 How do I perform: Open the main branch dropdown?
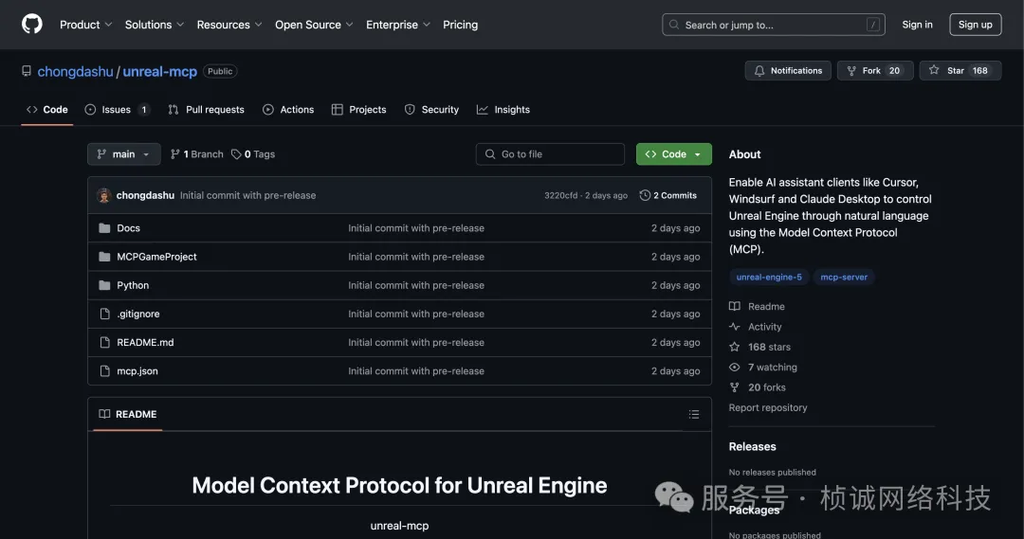coord(123,154)
